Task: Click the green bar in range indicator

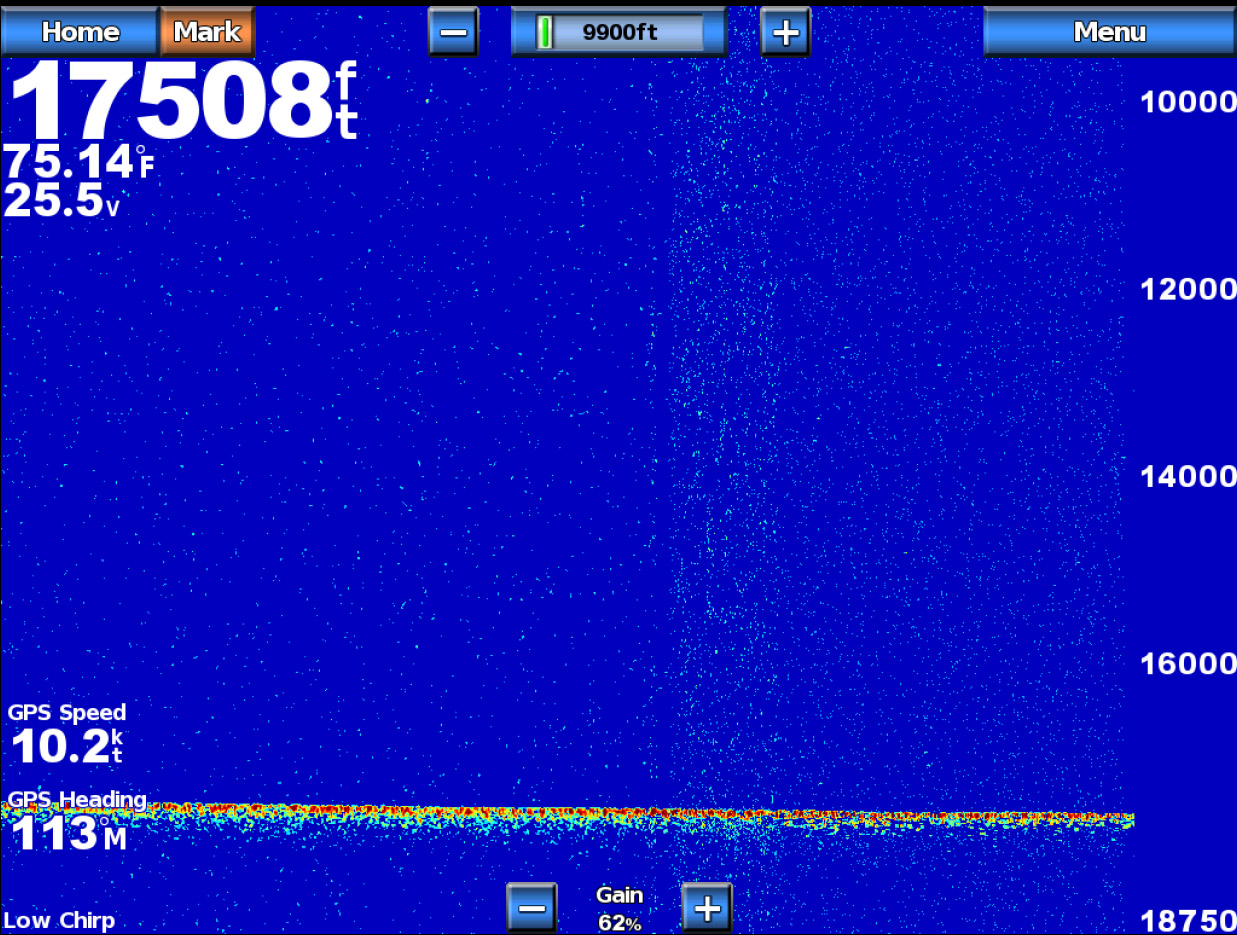Action: coord(544,32)
